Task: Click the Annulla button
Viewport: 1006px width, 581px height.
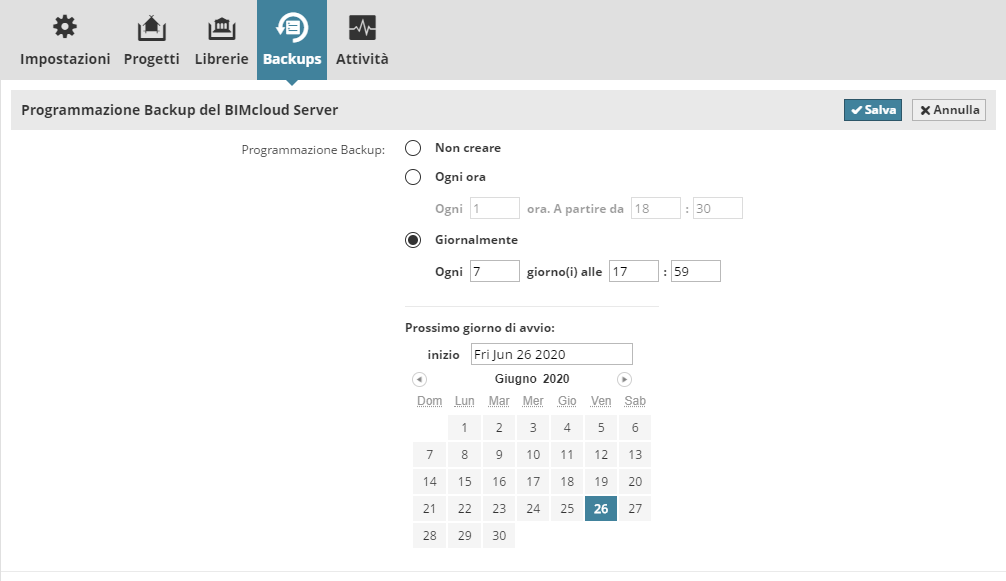Action: pos(949,110)
